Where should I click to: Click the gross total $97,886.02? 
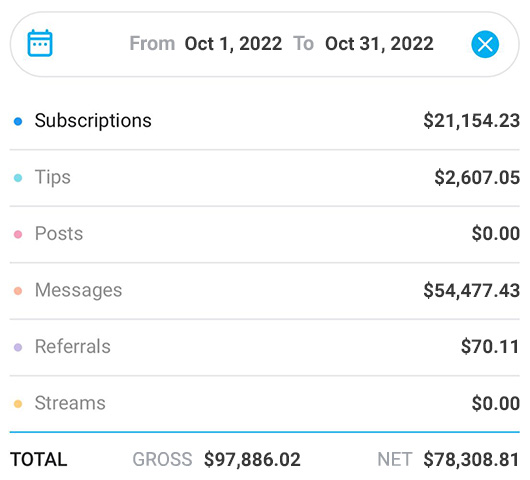(x=252, y=460)
